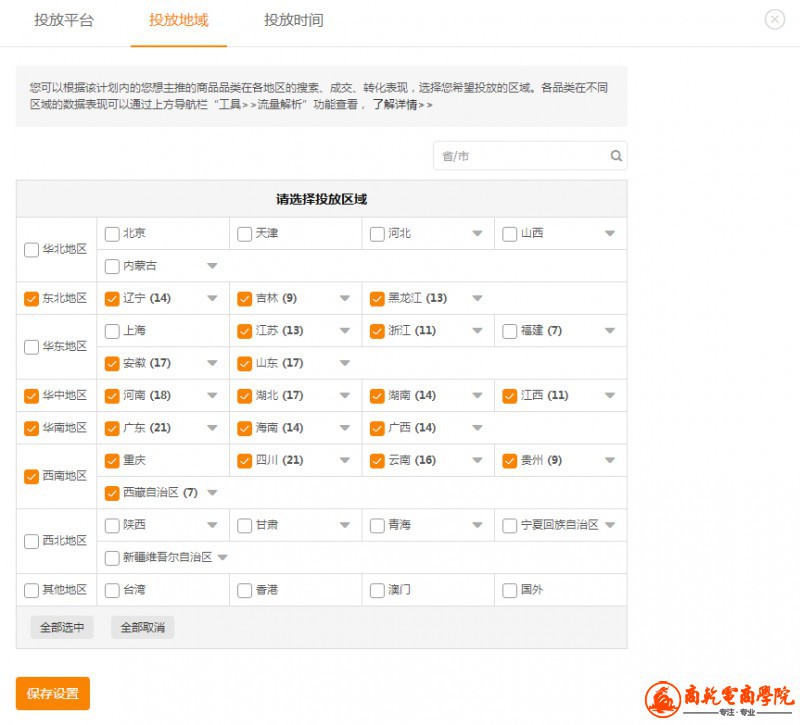Uncheck the 东北地区 region checkbox
800x725 pixels.
pyautogui.click(x=32, y=298)
